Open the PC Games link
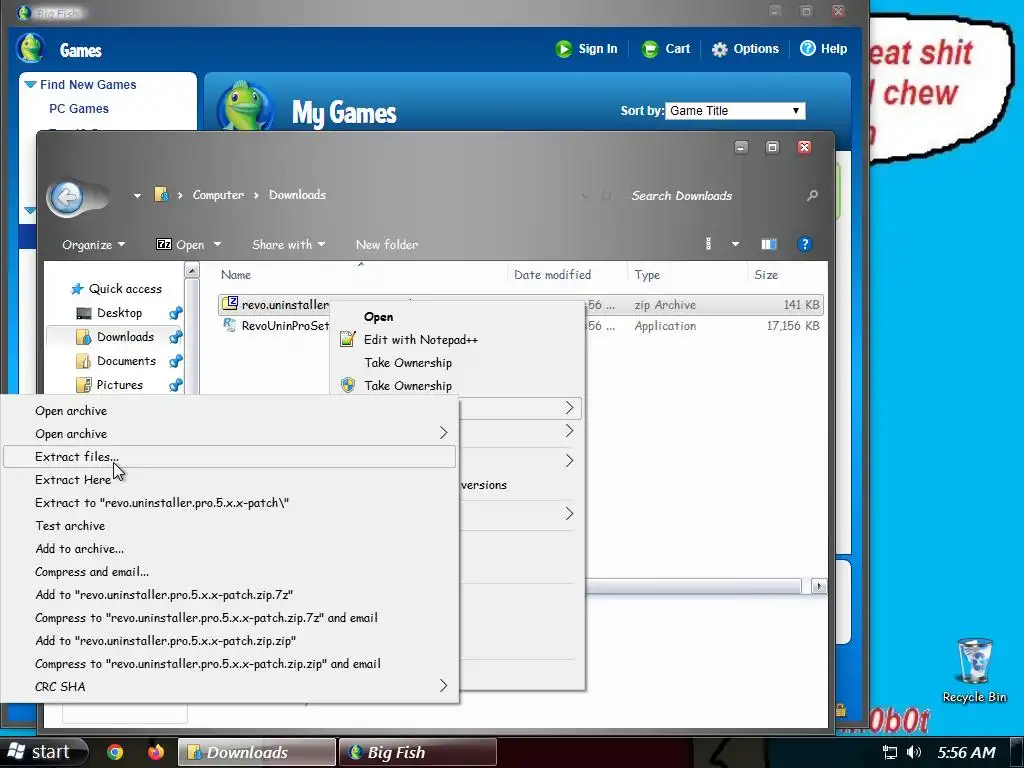Screen dimensions: 1024x768 [x=79, y=109]
